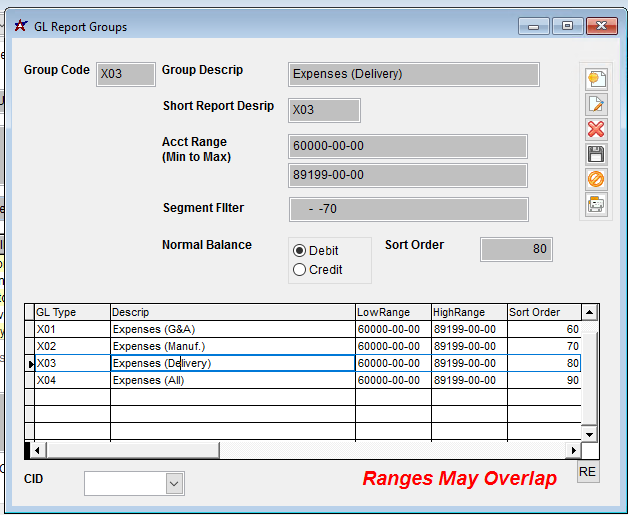Click the Segment Filter field
This screenshot has width=632, height=517.
[x=407, y=209]
